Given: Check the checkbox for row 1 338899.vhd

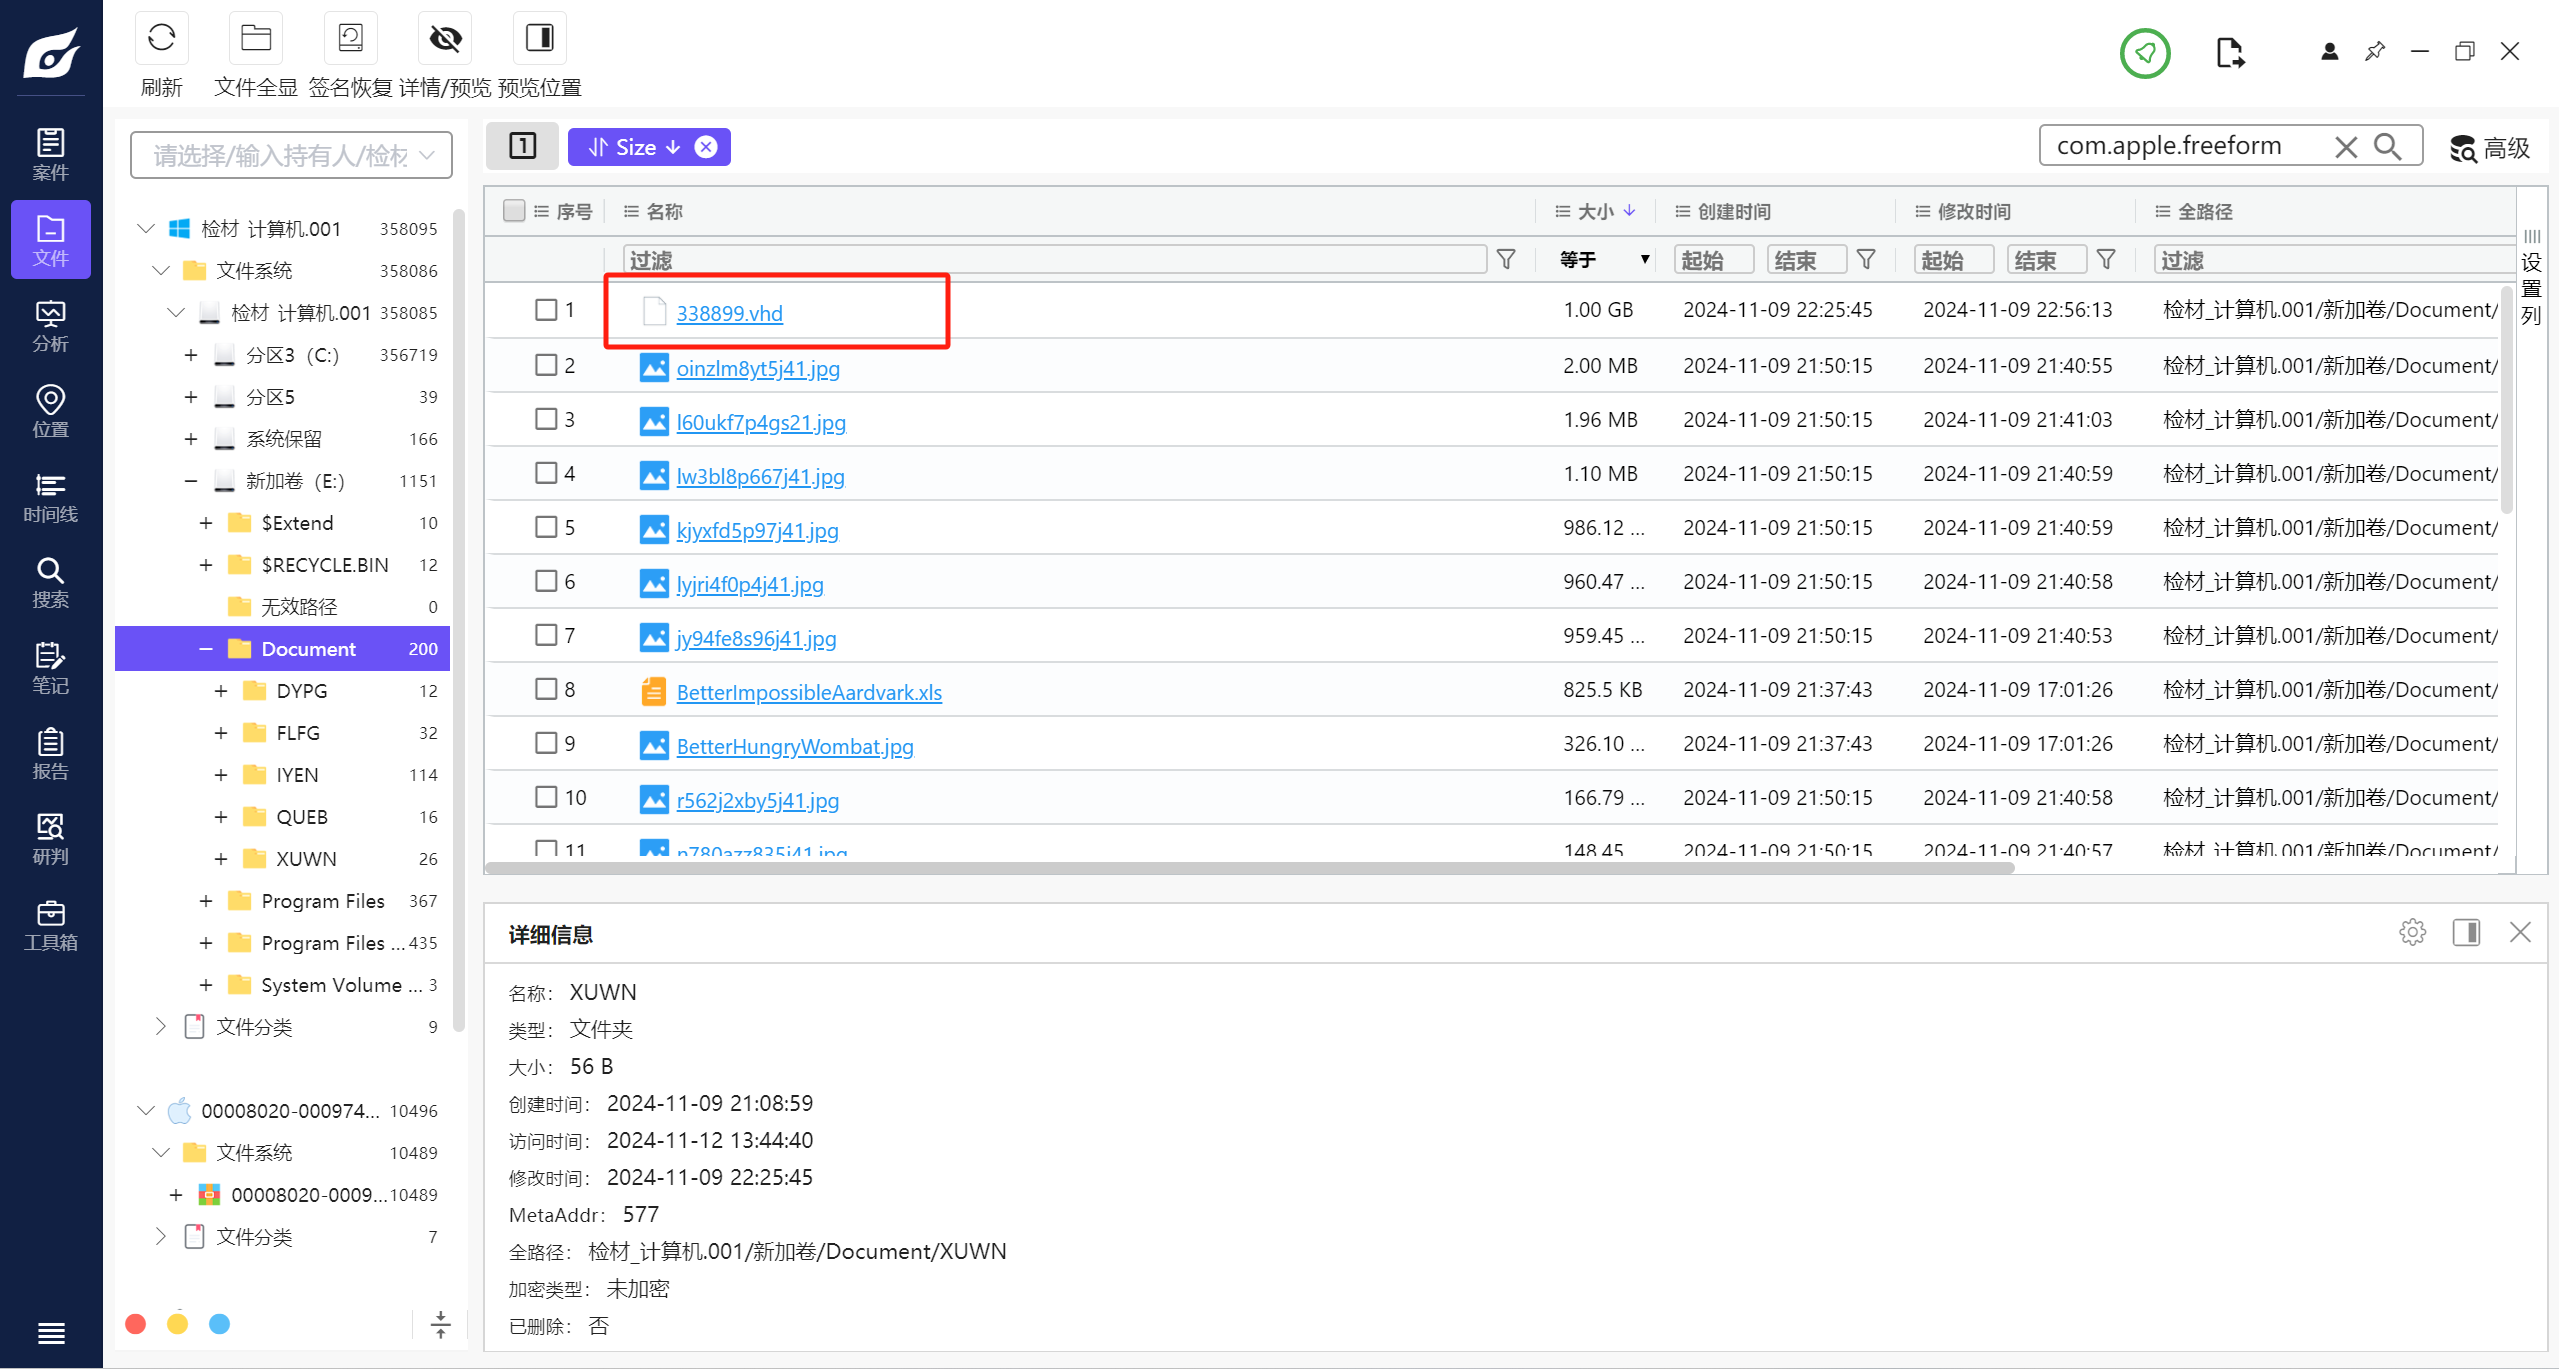Looking at the screenshot, I should [x=545, y=310].
